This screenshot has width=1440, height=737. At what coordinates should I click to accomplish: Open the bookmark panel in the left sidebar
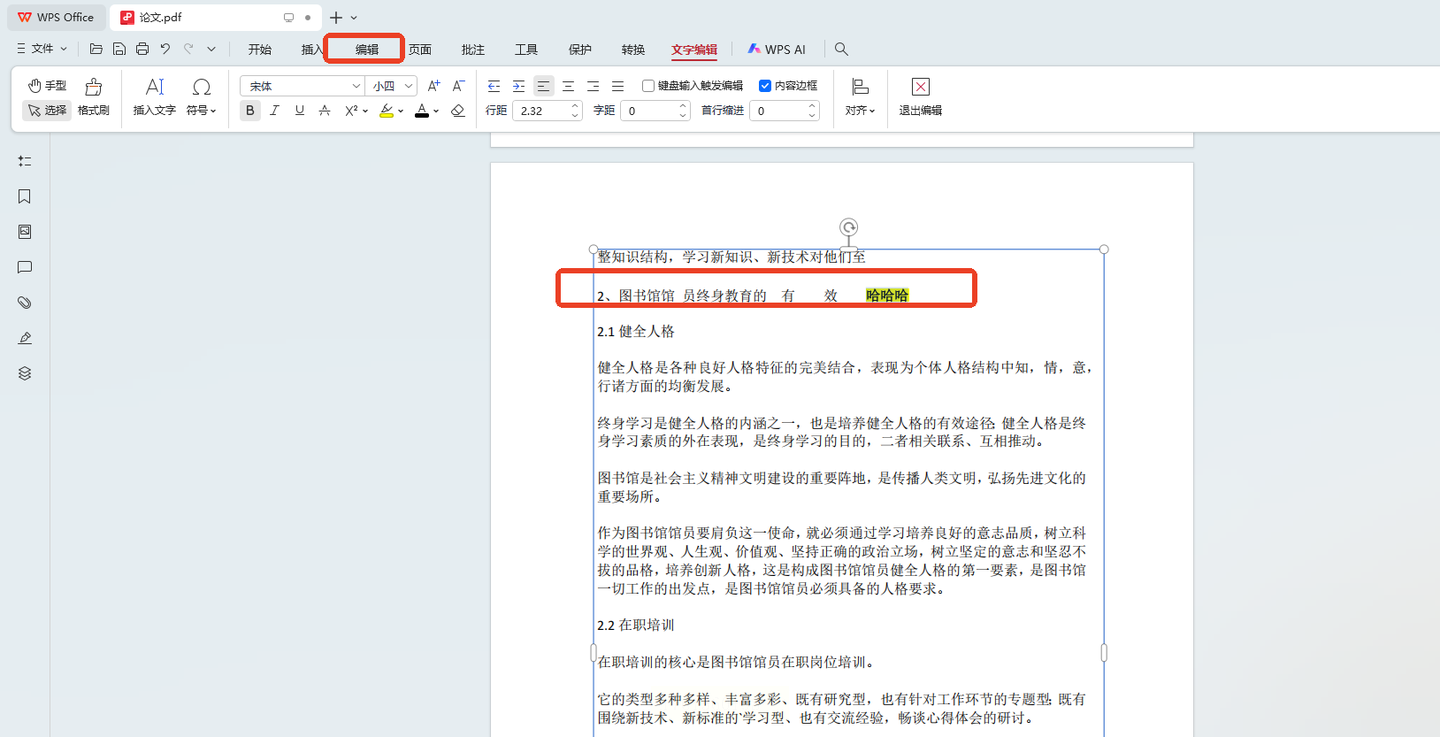coord(25,196)
